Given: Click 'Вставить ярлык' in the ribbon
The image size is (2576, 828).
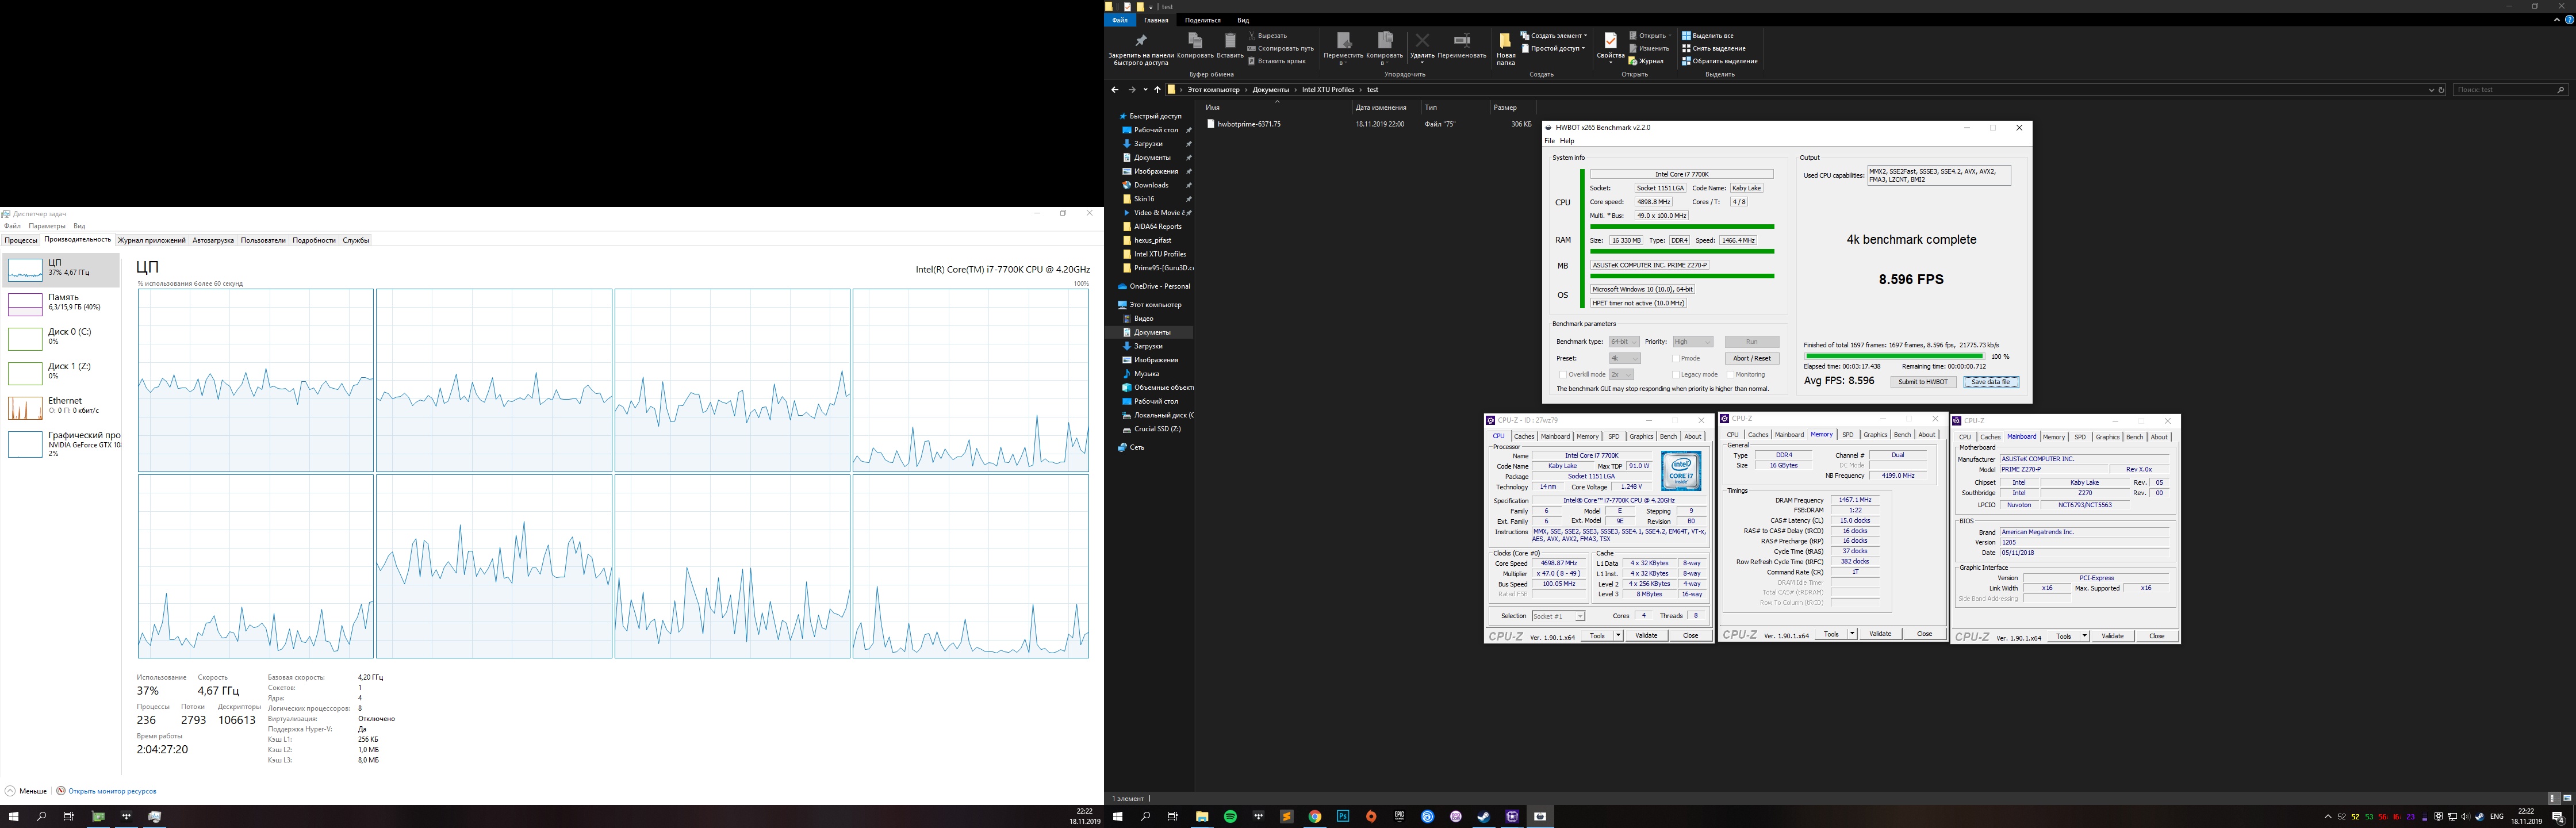Looking at the screenshot, I should (1277, 61).
